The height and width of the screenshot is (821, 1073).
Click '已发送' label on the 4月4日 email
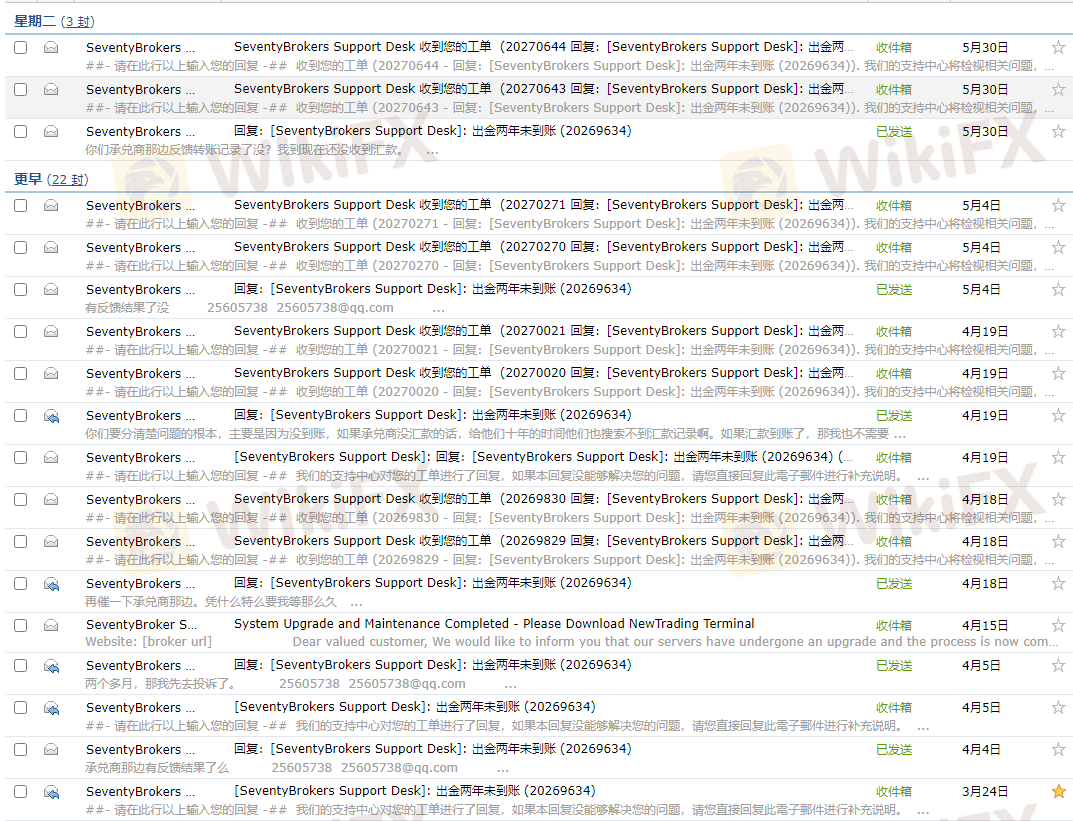894,749
